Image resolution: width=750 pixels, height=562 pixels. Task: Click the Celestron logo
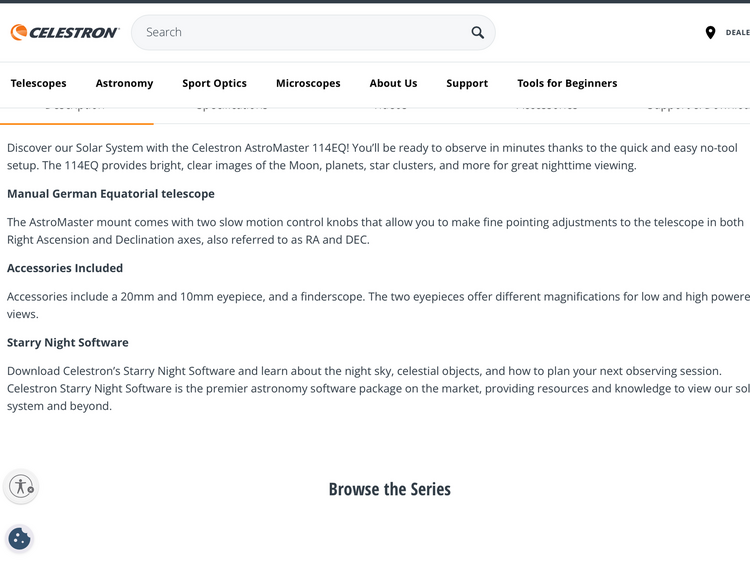(x=65, y=32)
